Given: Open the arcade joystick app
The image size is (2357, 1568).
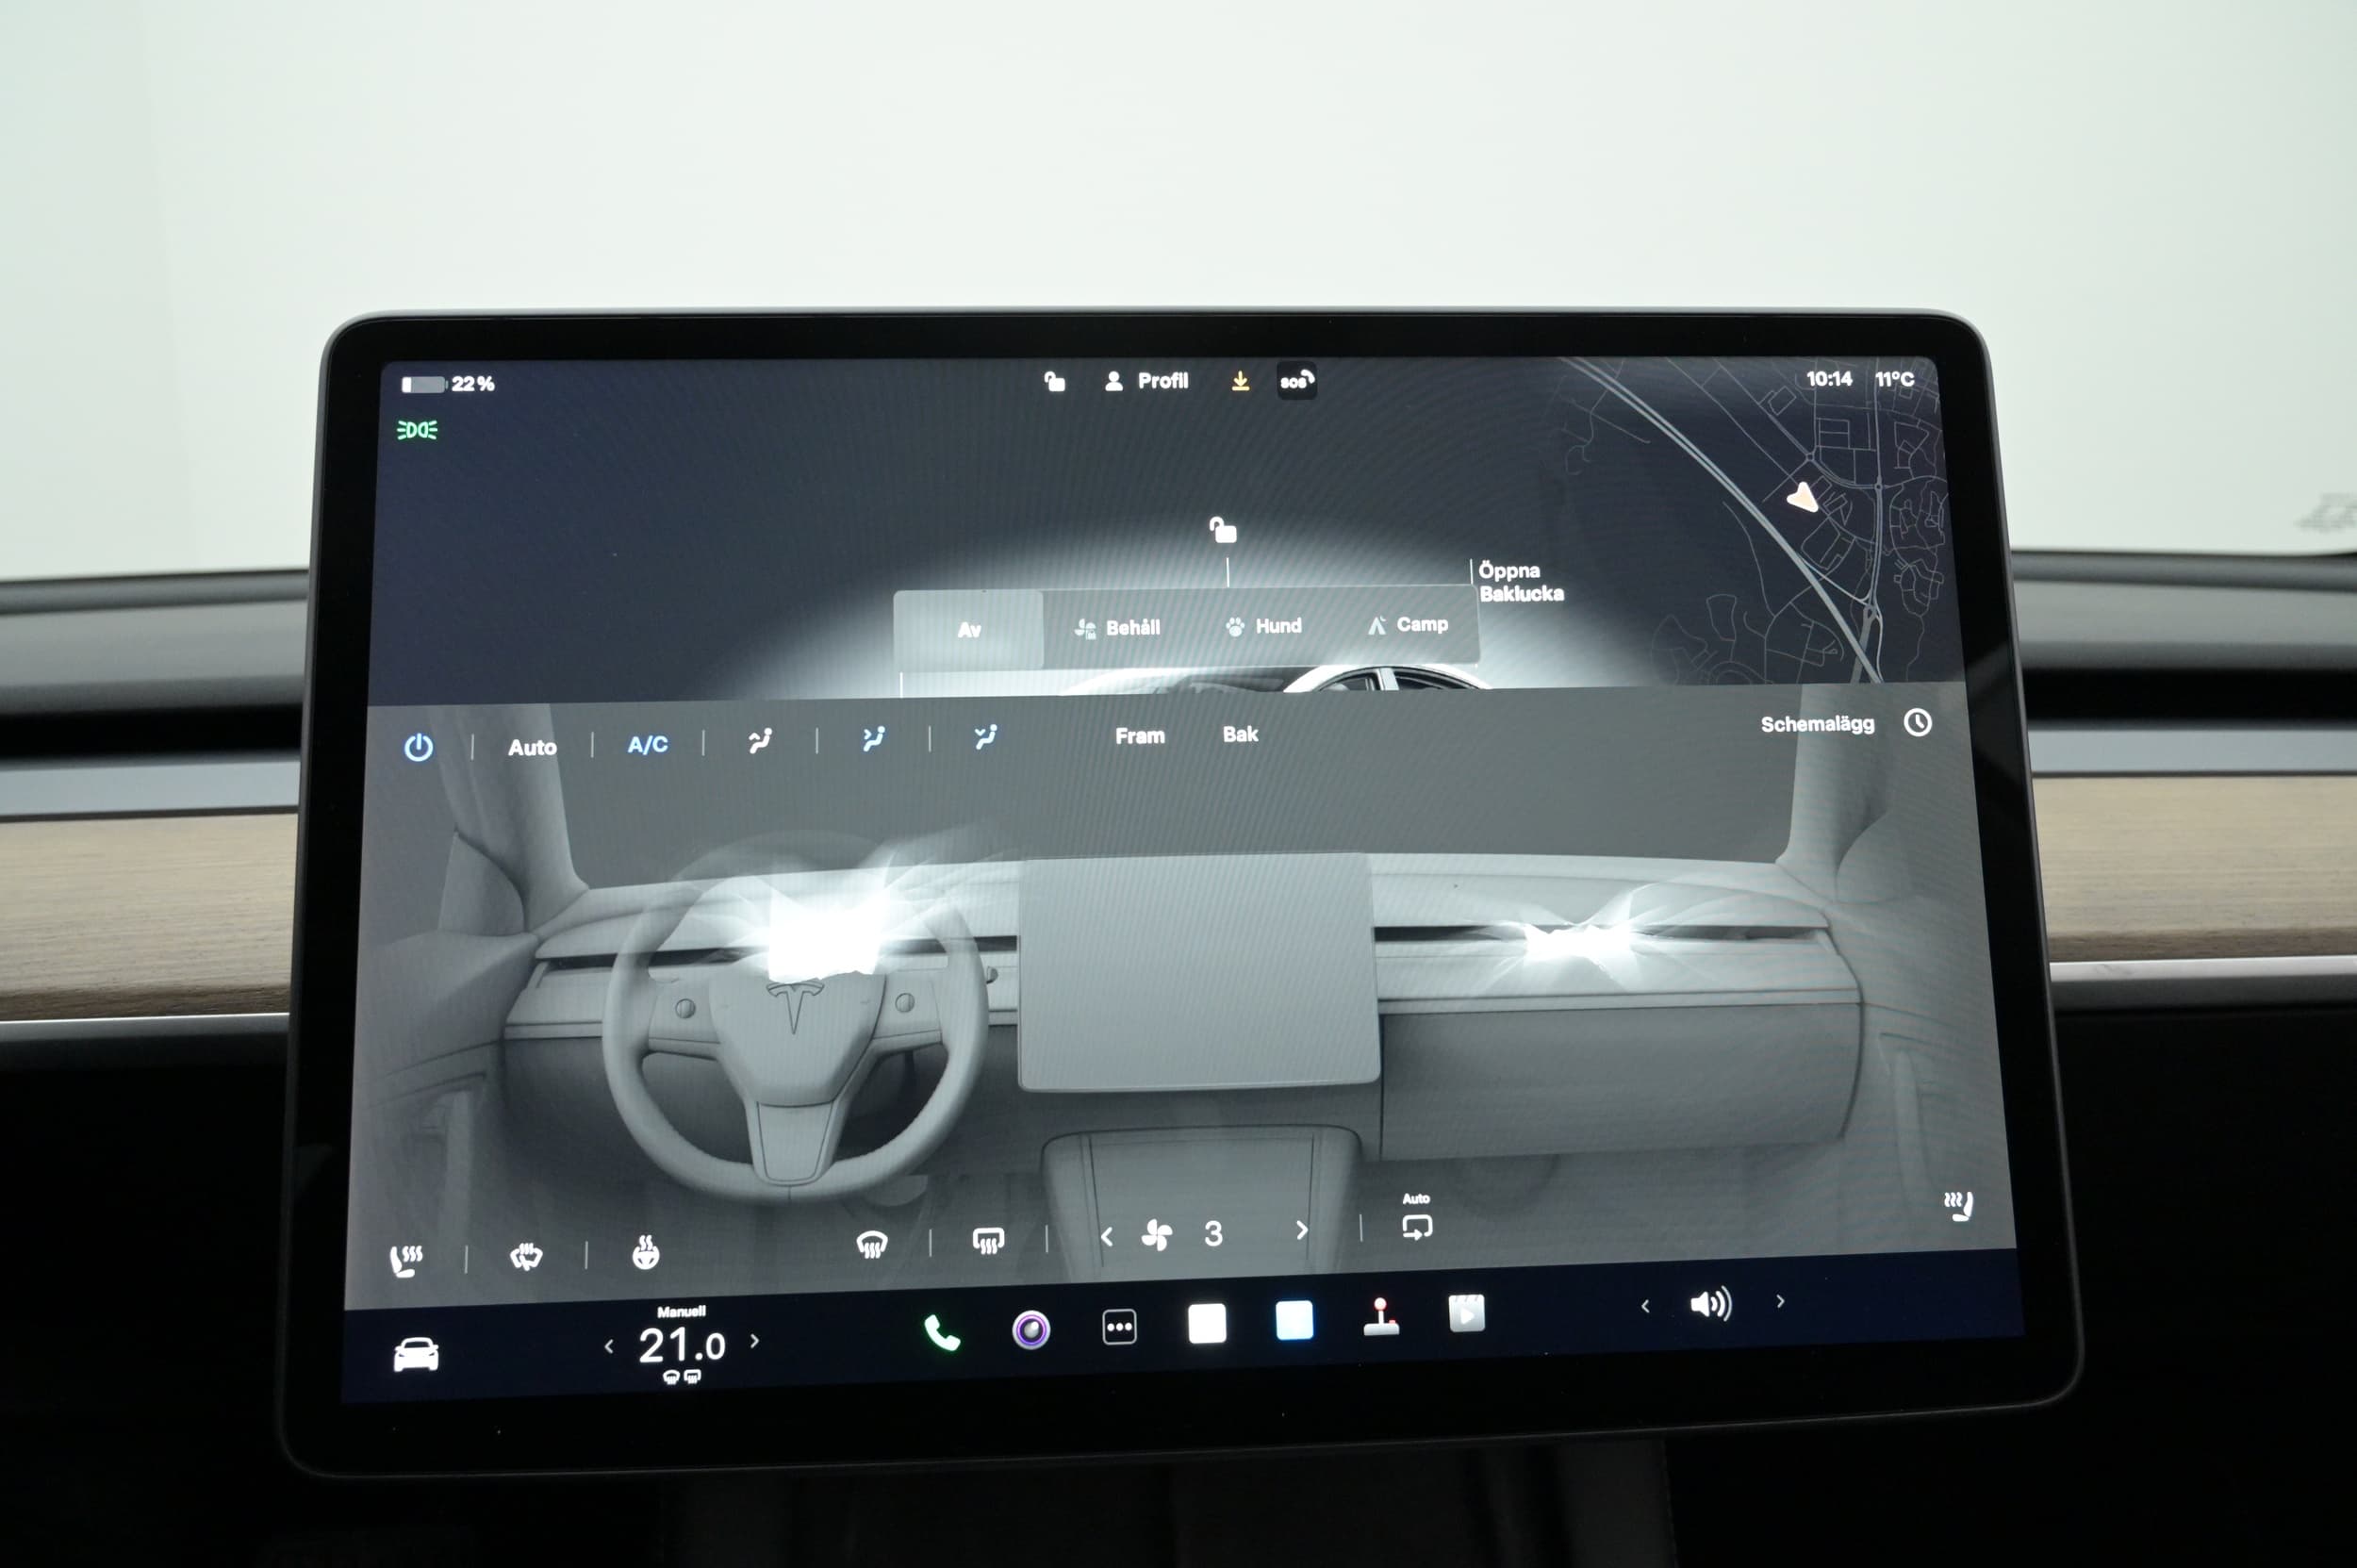Looking at the screenshot, I should coord(1381,1318).
